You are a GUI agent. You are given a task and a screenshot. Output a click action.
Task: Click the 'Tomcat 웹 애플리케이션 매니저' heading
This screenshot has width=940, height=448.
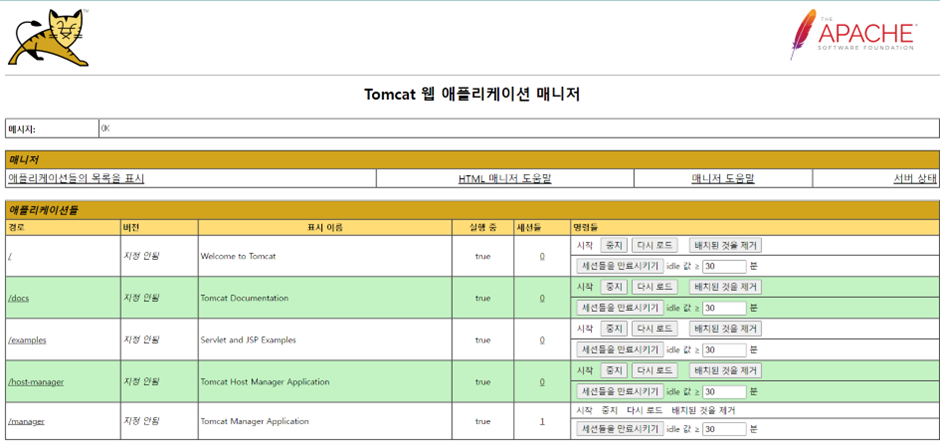coord(472,95)
